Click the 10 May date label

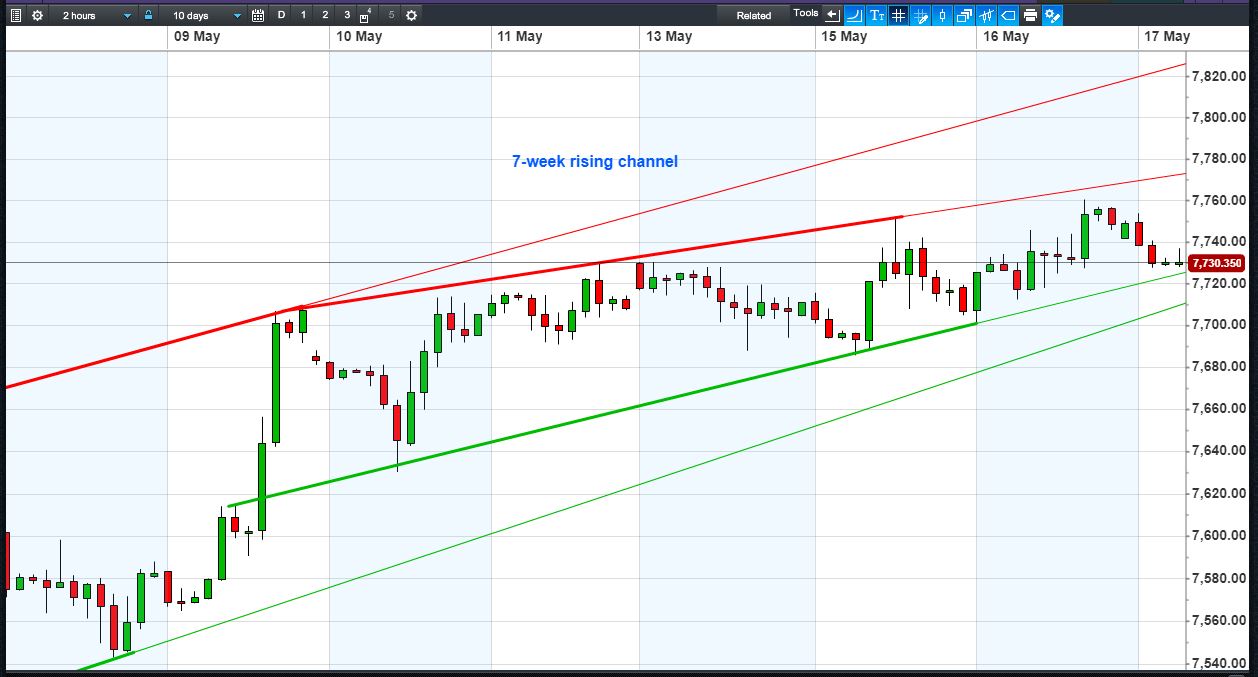[359, 36]
